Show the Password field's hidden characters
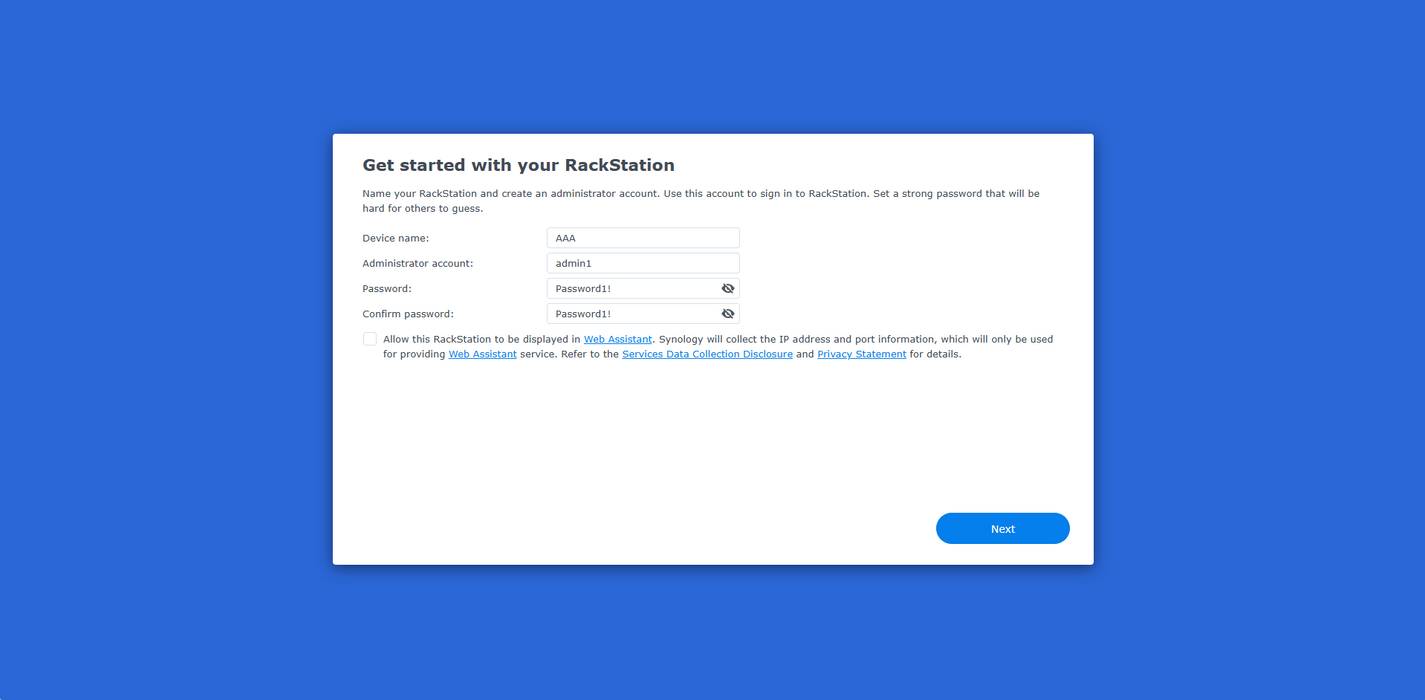Image resolution: width=1425 pixels, height=700 pixels. coord(728,288)
